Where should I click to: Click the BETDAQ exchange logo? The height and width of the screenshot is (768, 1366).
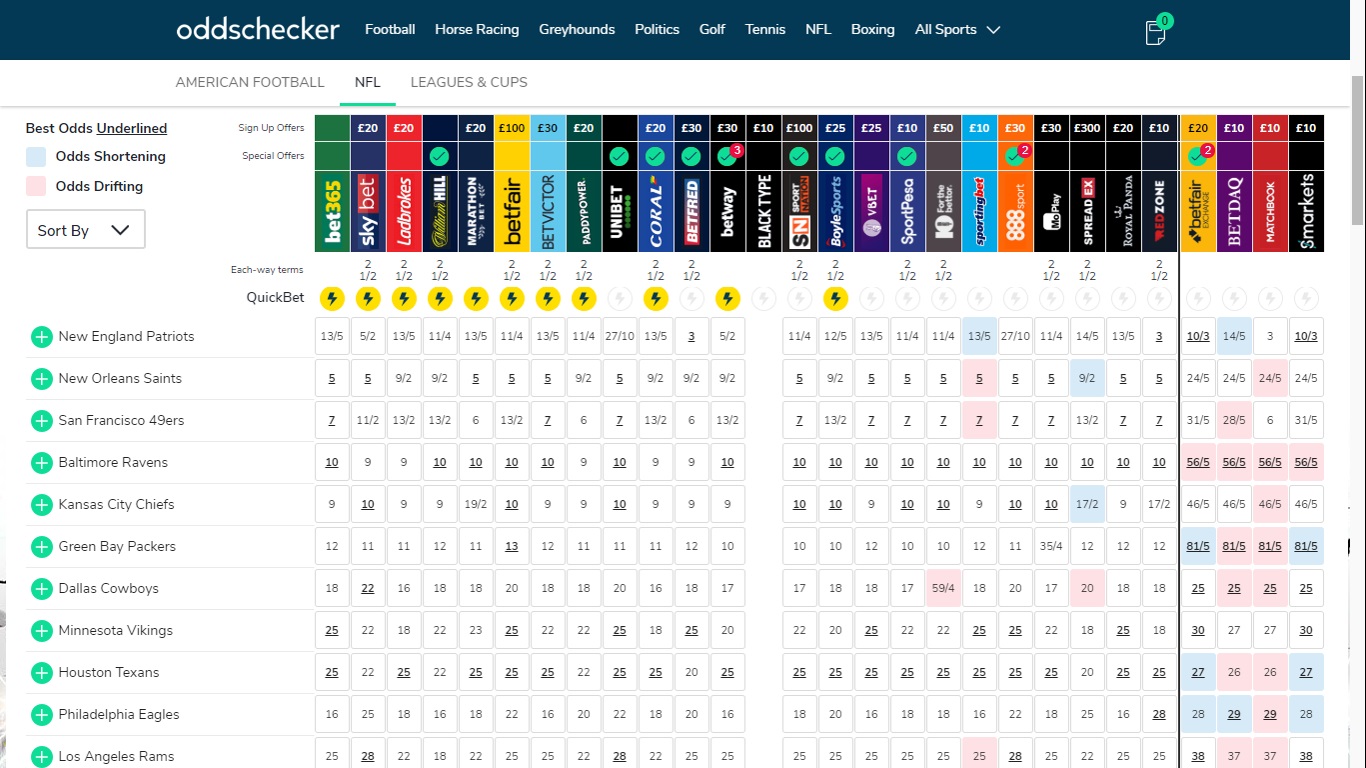pos(1234,212)
